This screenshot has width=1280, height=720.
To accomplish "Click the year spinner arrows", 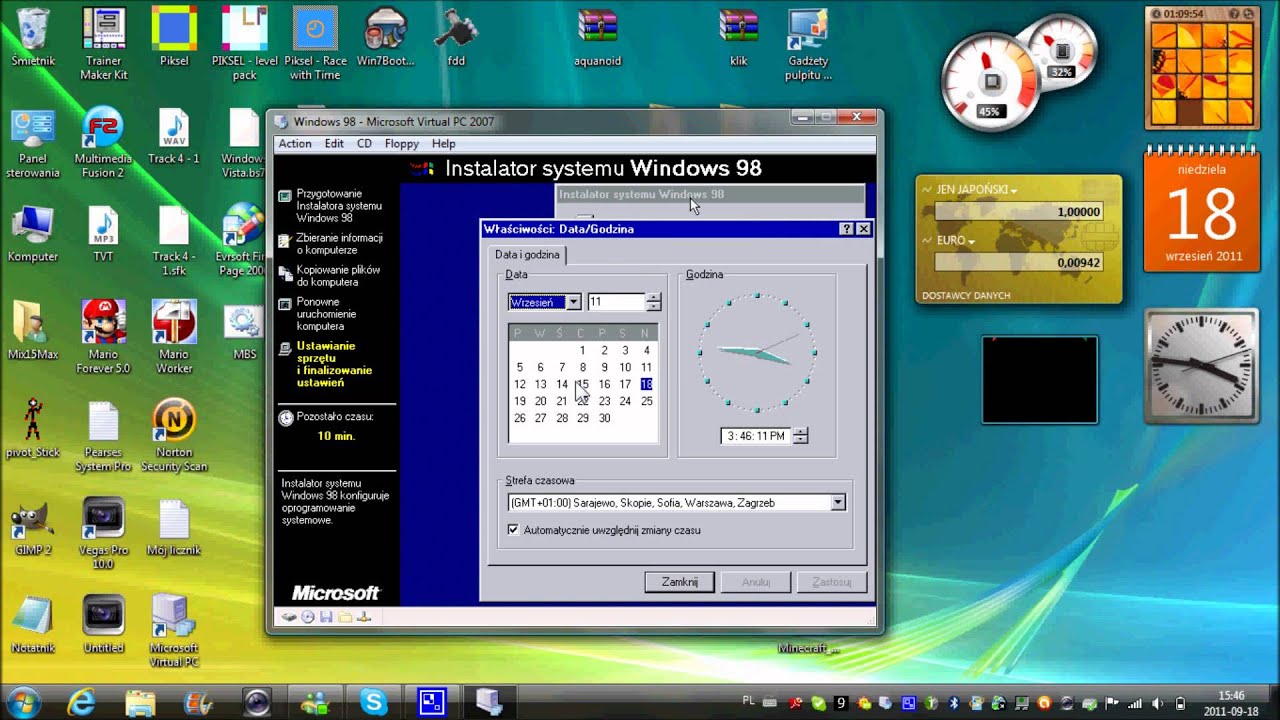I will click(x=653, y=302).
